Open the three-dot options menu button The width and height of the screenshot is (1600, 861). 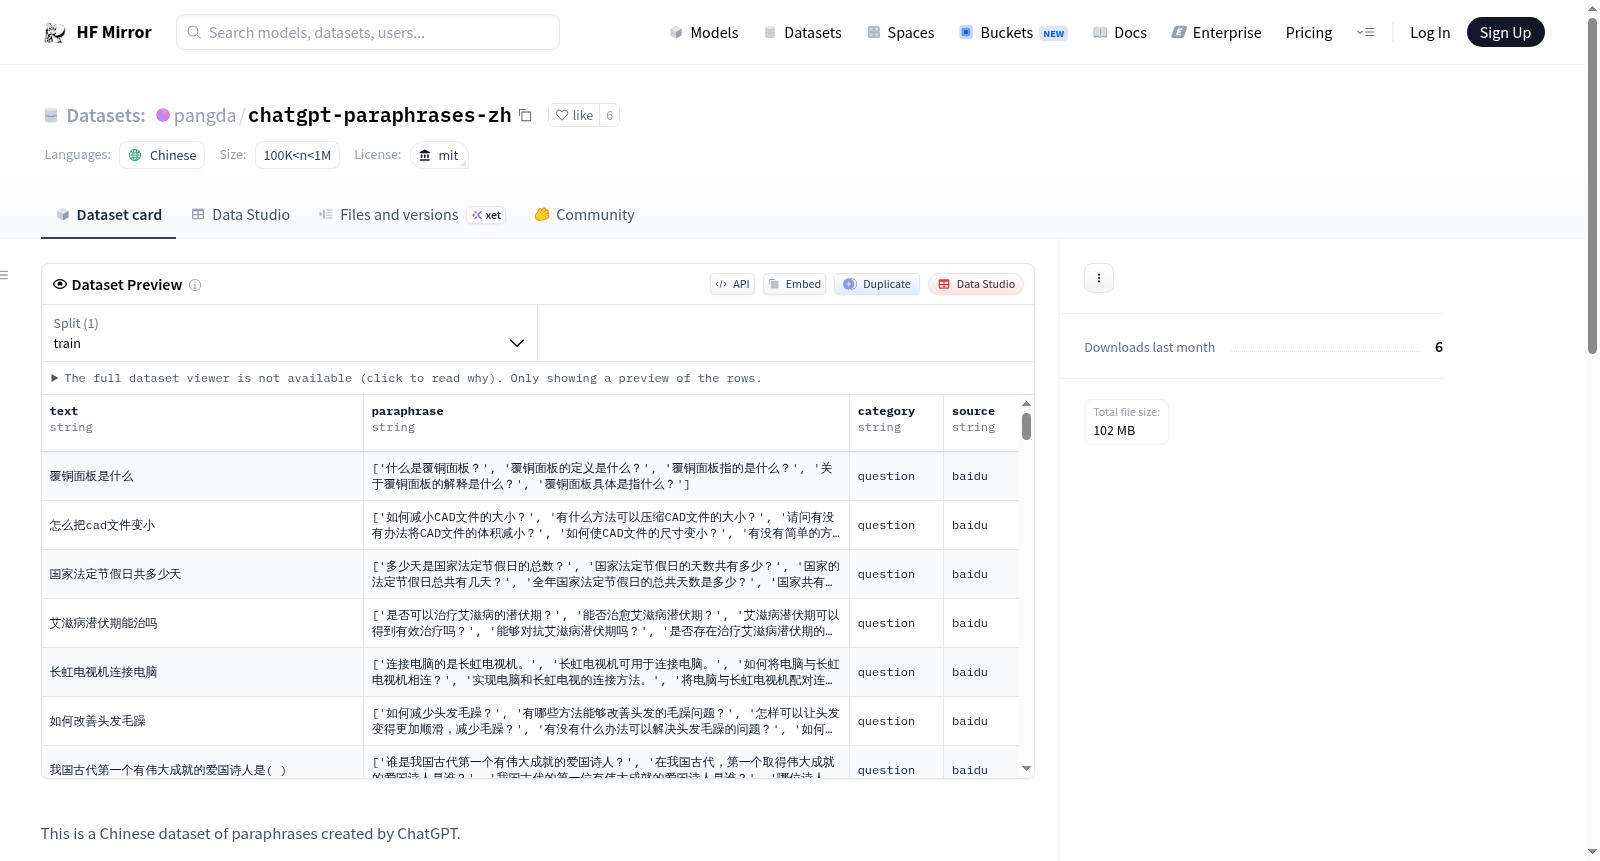pyautogui.click(x=1099, y=278)
